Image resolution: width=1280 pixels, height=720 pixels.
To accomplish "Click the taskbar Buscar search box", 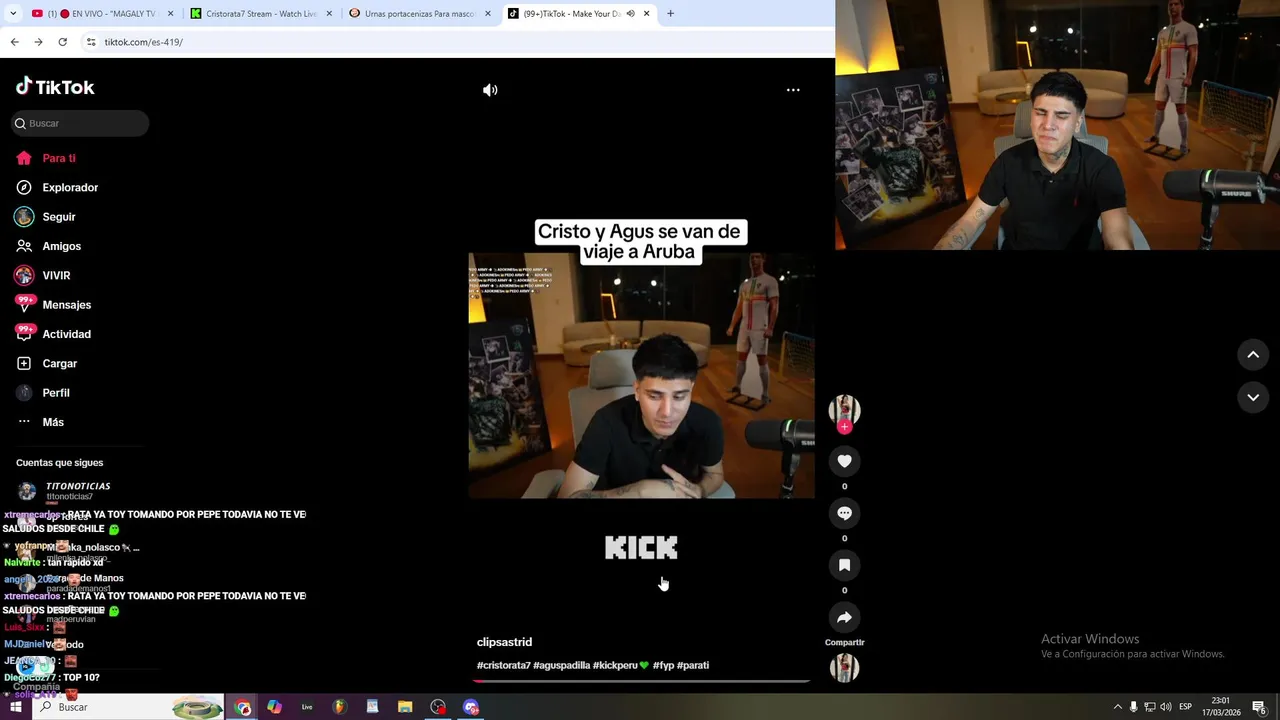I will [130, 707].
